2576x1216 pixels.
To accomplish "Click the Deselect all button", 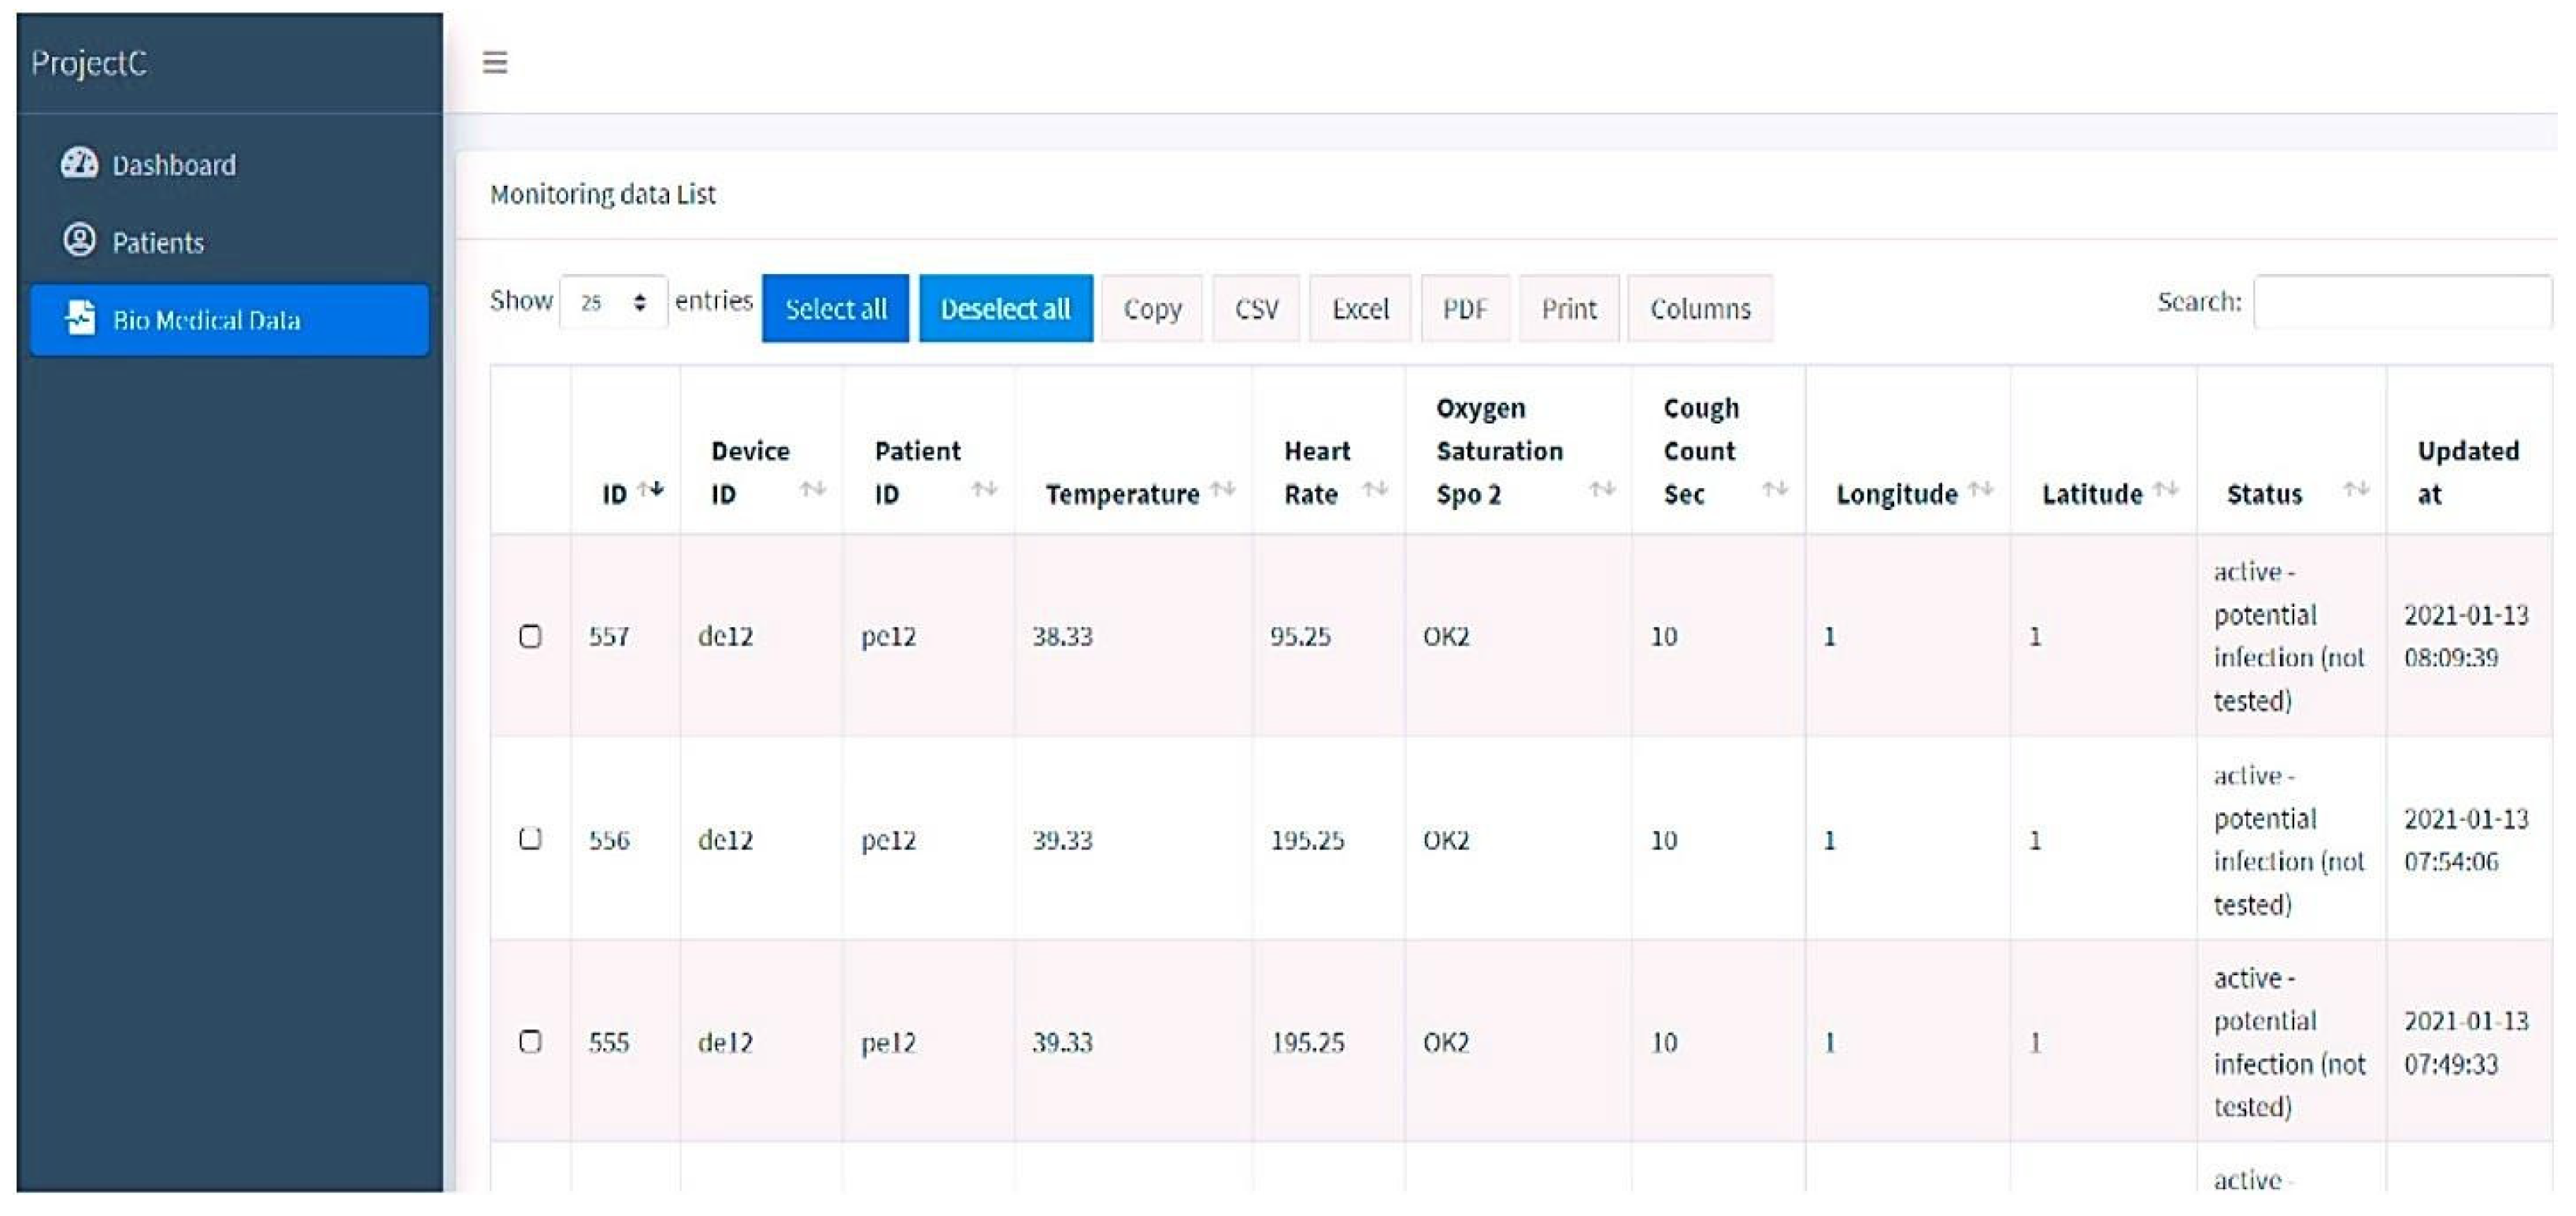I will click(x=1005, y=308).
